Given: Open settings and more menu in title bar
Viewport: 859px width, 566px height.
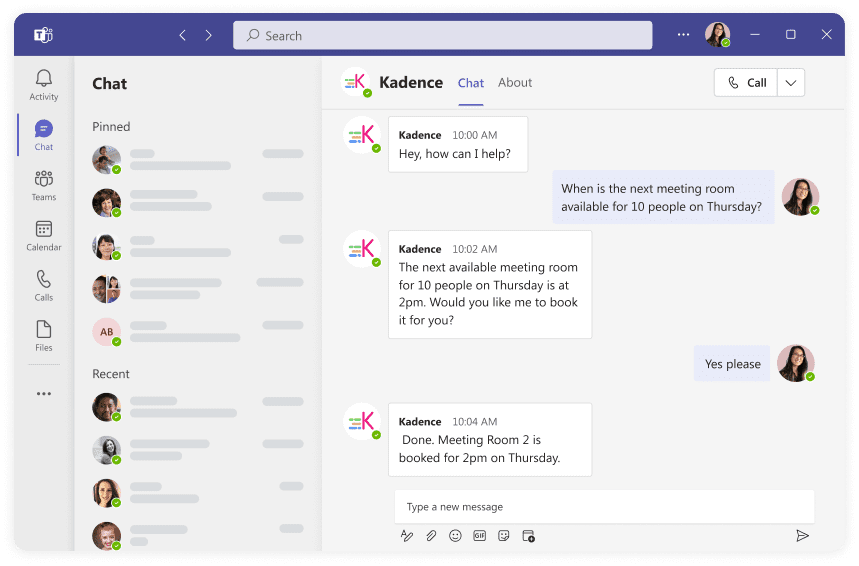Looking at the screenshot, I should coord(683,35).
